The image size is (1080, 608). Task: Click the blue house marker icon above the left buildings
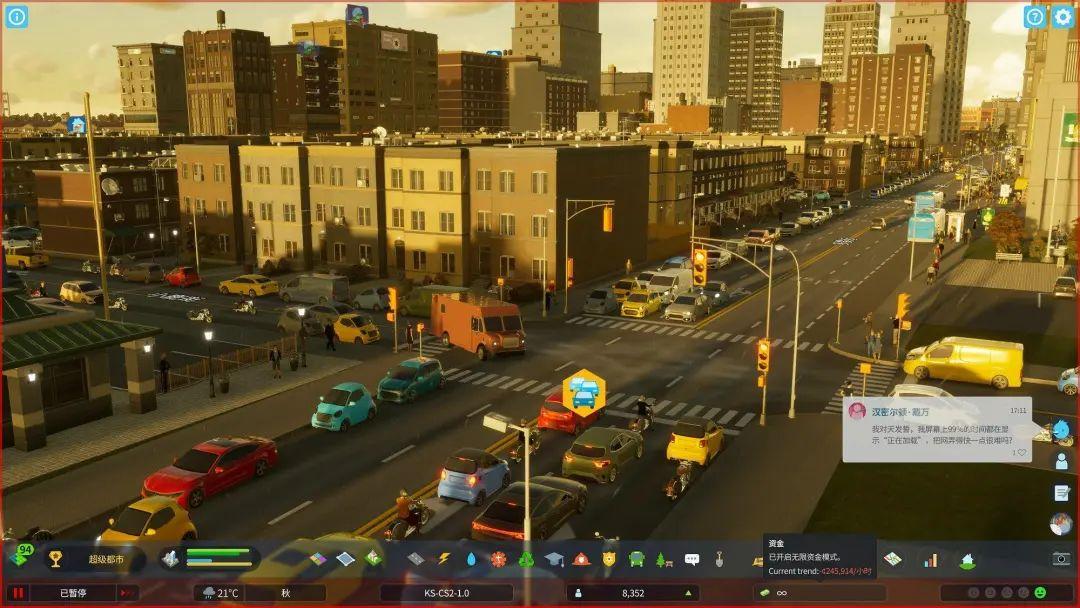(x=76, y=125)
